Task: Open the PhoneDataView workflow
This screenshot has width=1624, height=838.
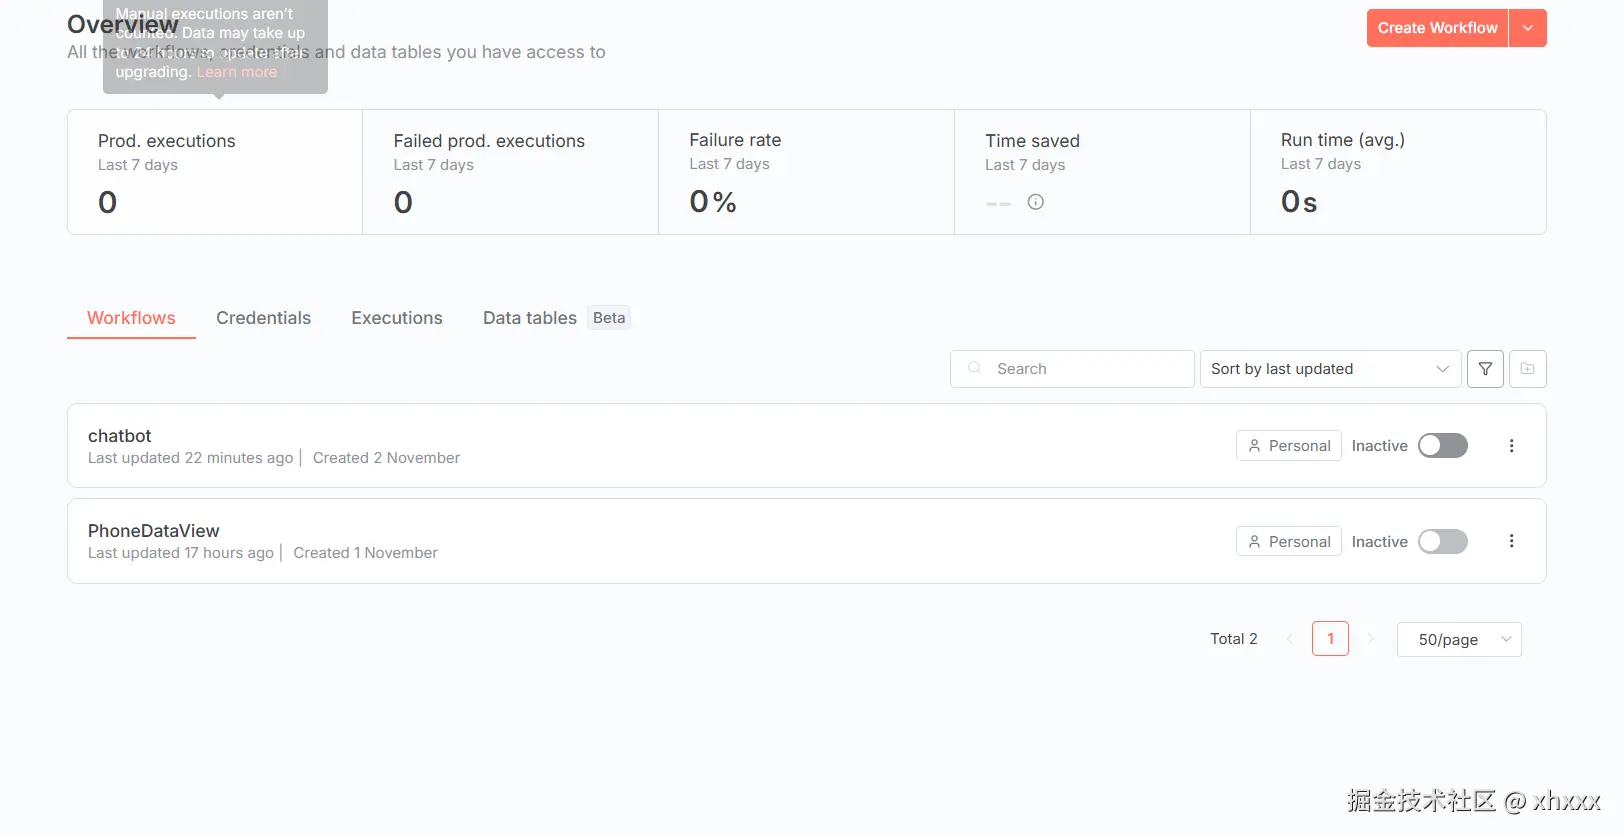Action: 154,531
